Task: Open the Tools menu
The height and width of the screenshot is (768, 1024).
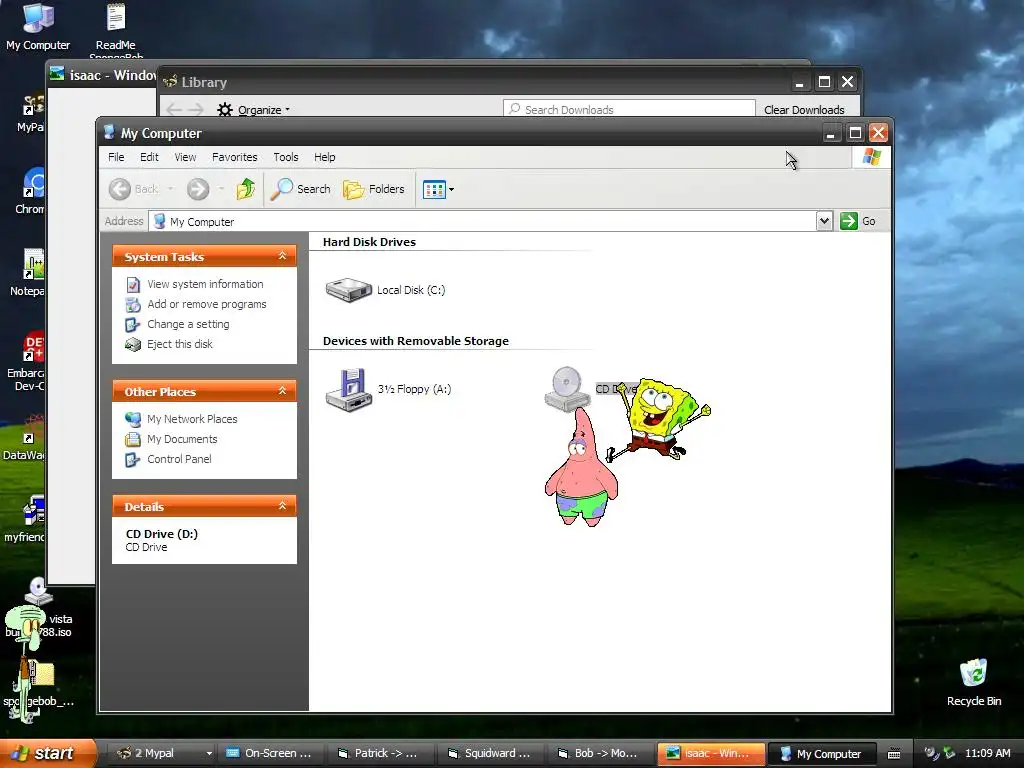Action: click(x=285, y=157)
